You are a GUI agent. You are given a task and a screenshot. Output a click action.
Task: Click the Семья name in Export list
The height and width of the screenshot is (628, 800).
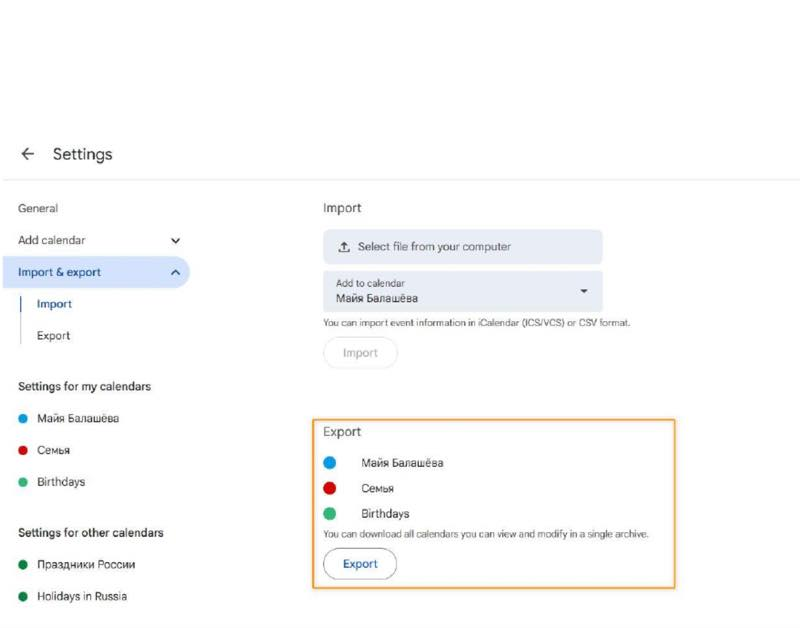378,488
